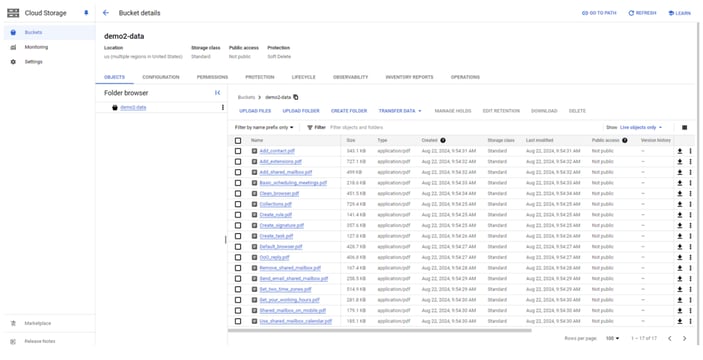The width and height of the screenshot is (703, 360).
Task: Click the folder panel resize handle
Action: [226, 240]
